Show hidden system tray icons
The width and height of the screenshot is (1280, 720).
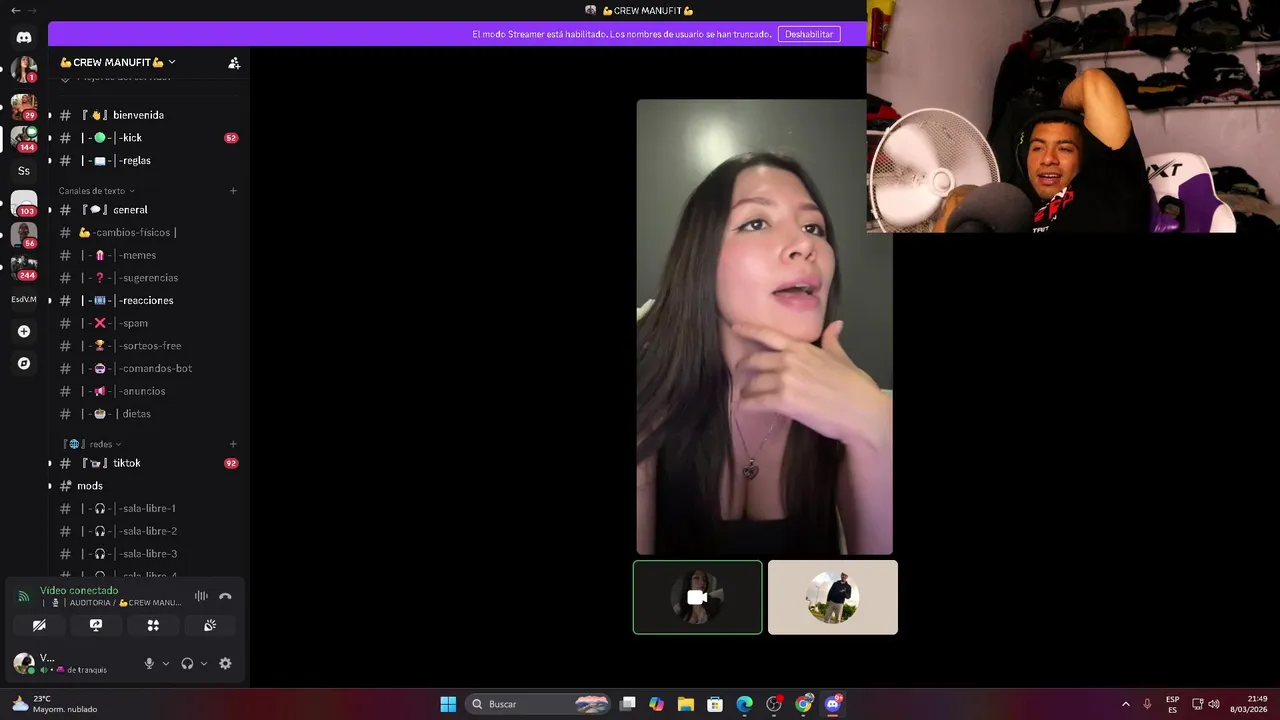(1125, 704)
